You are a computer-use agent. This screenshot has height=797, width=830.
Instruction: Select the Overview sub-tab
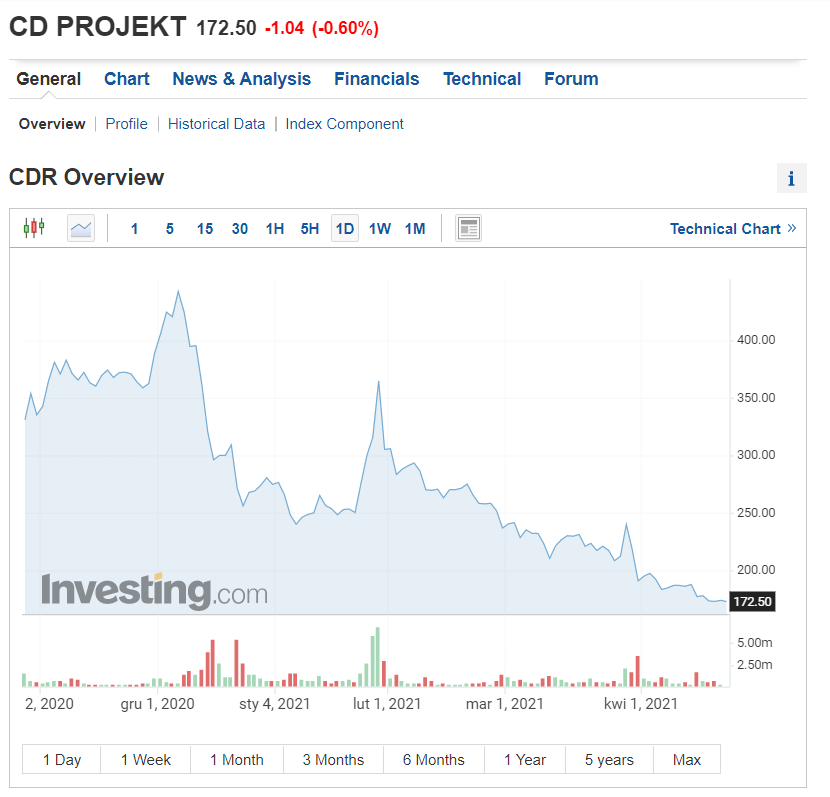pyautogui.click(x=52, y=124)
